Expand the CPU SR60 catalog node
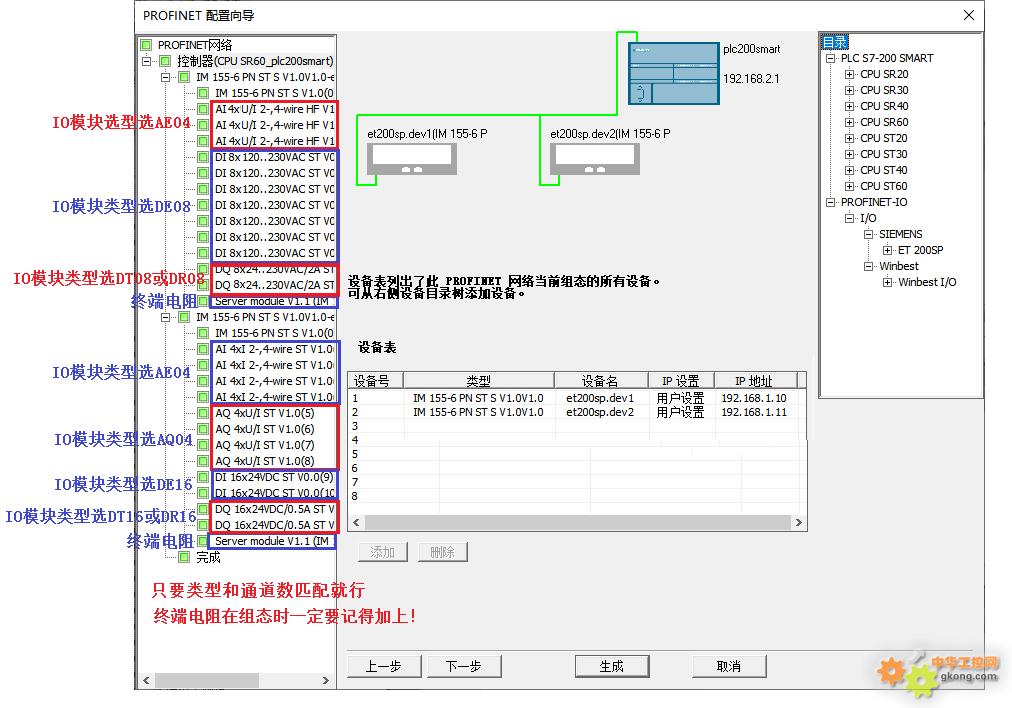Viewport: 1012px width, 708px height. pyautogui.click(x=849, y=123)
